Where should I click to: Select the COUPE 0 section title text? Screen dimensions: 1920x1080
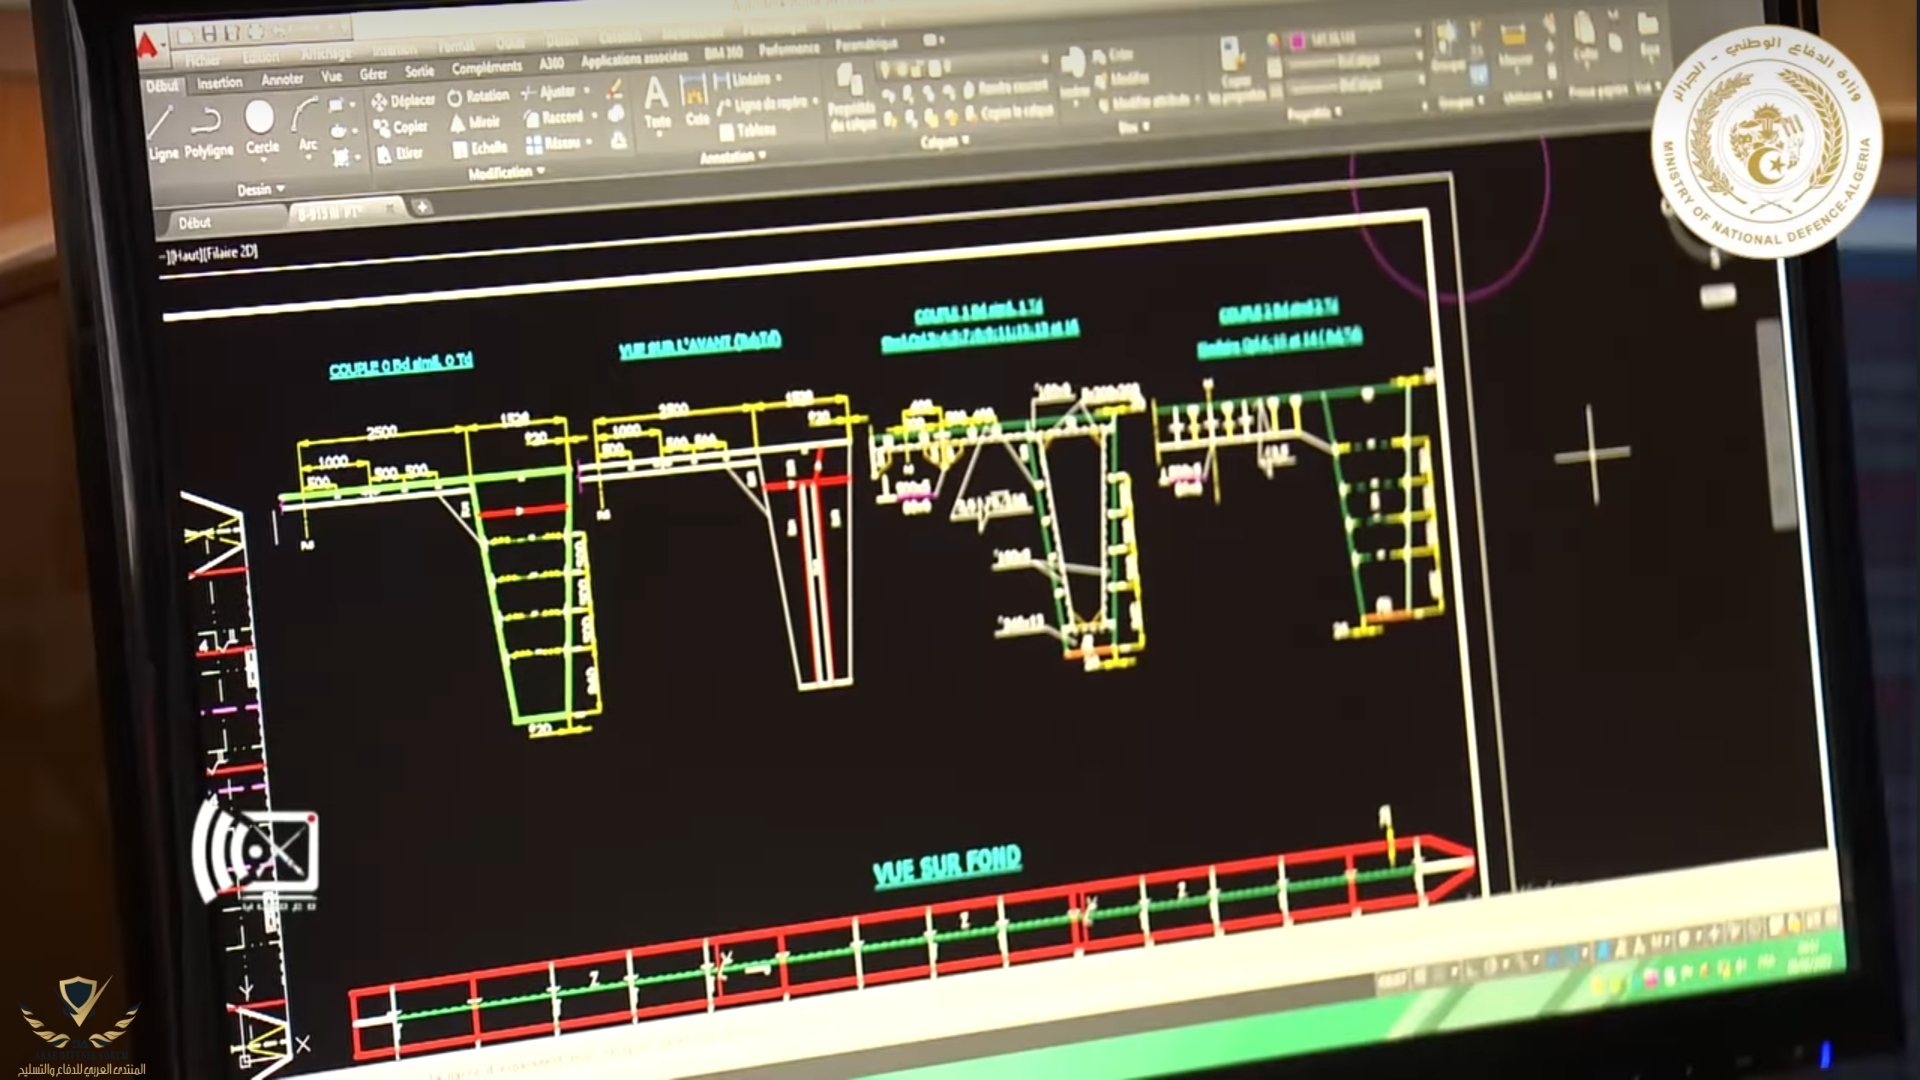click(400, 364)
